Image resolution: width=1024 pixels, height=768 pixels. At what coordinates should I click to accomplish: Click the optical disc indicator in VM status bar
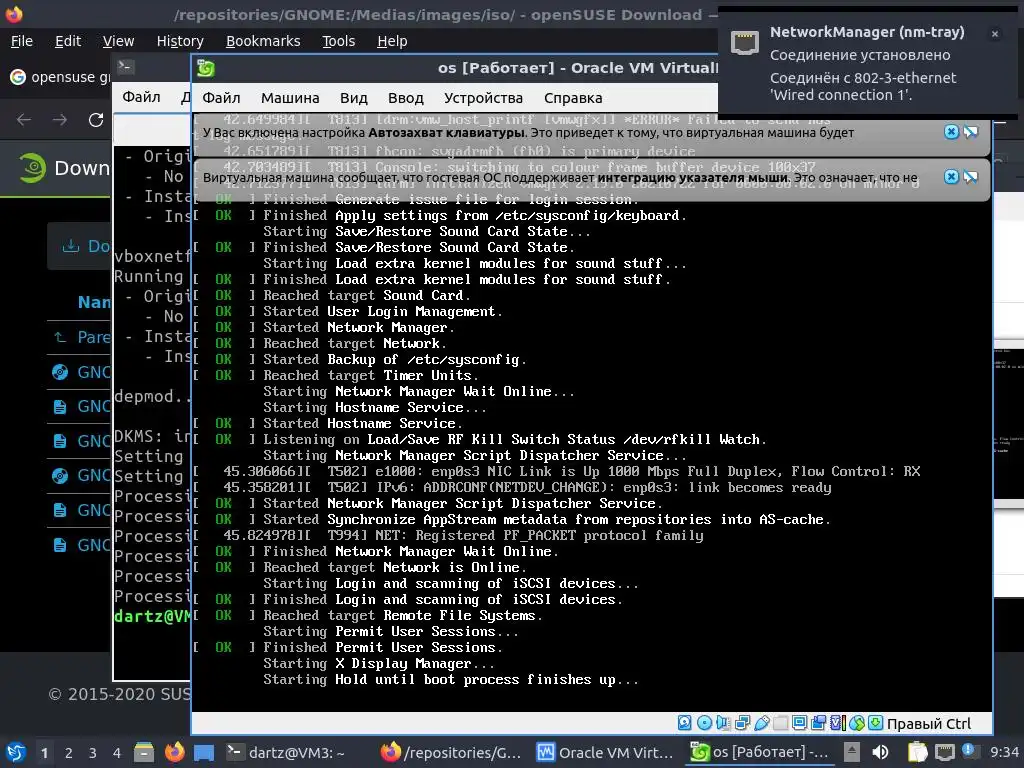point(704,723)
